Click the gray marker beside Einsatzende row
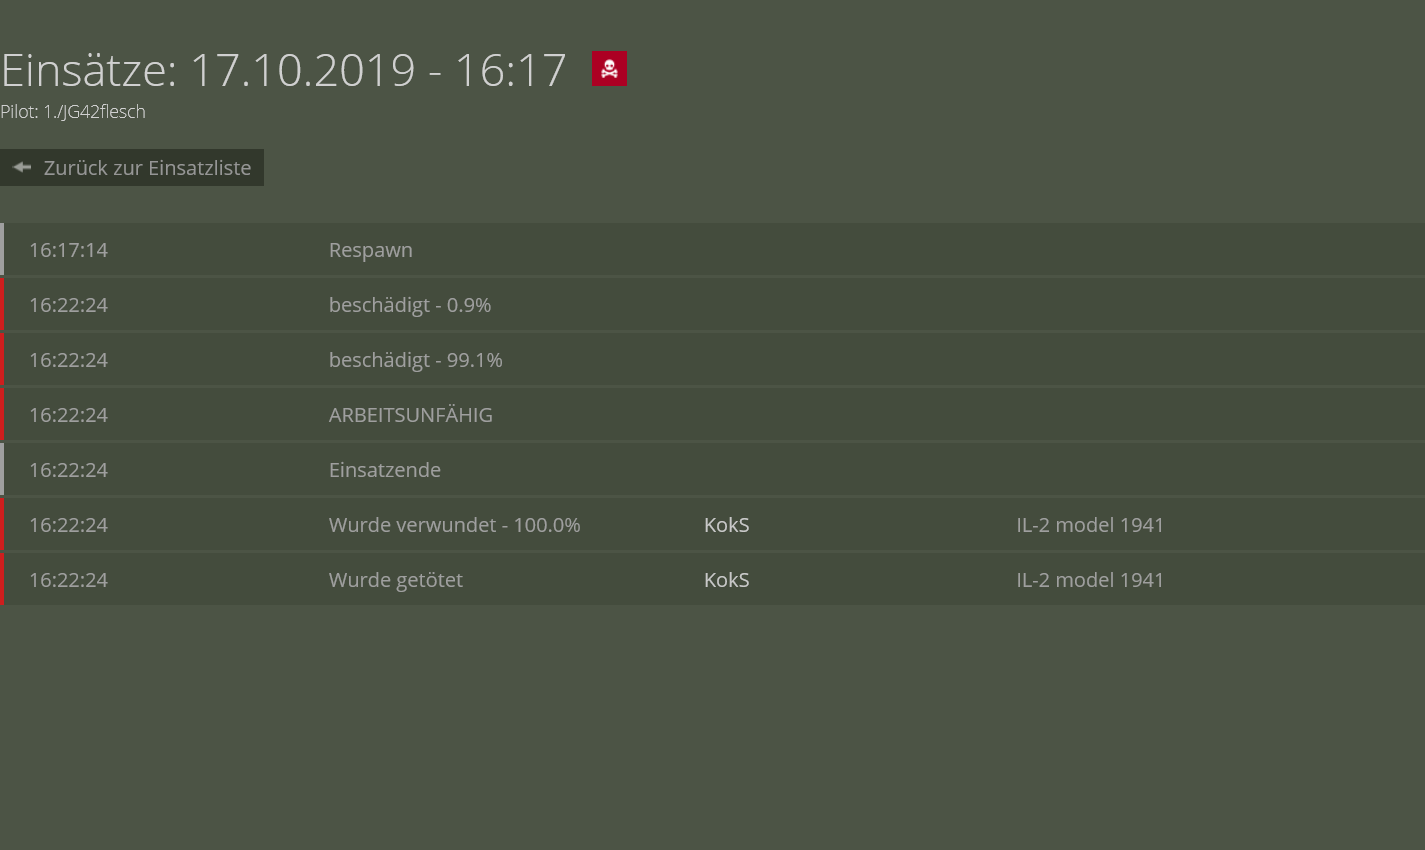Image resolution: width=1425 pixels, height=850 pixels. 2,470
